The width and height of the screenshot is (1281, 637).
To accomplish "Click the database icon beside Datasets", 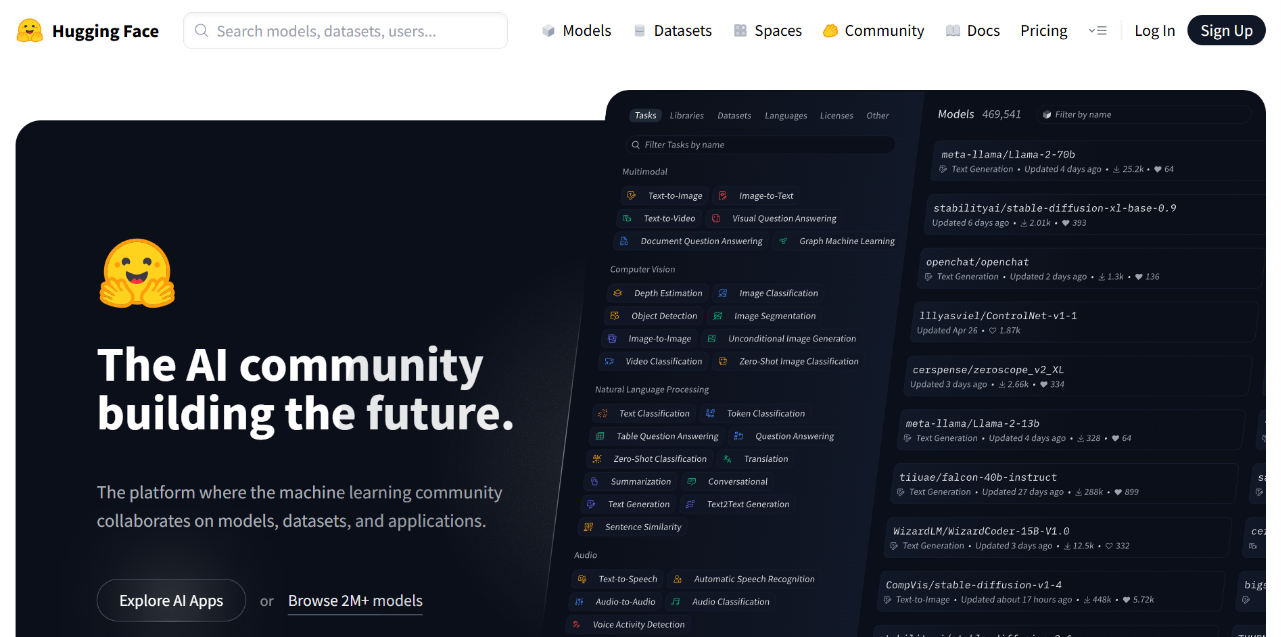I will click(x=640, y=31).
